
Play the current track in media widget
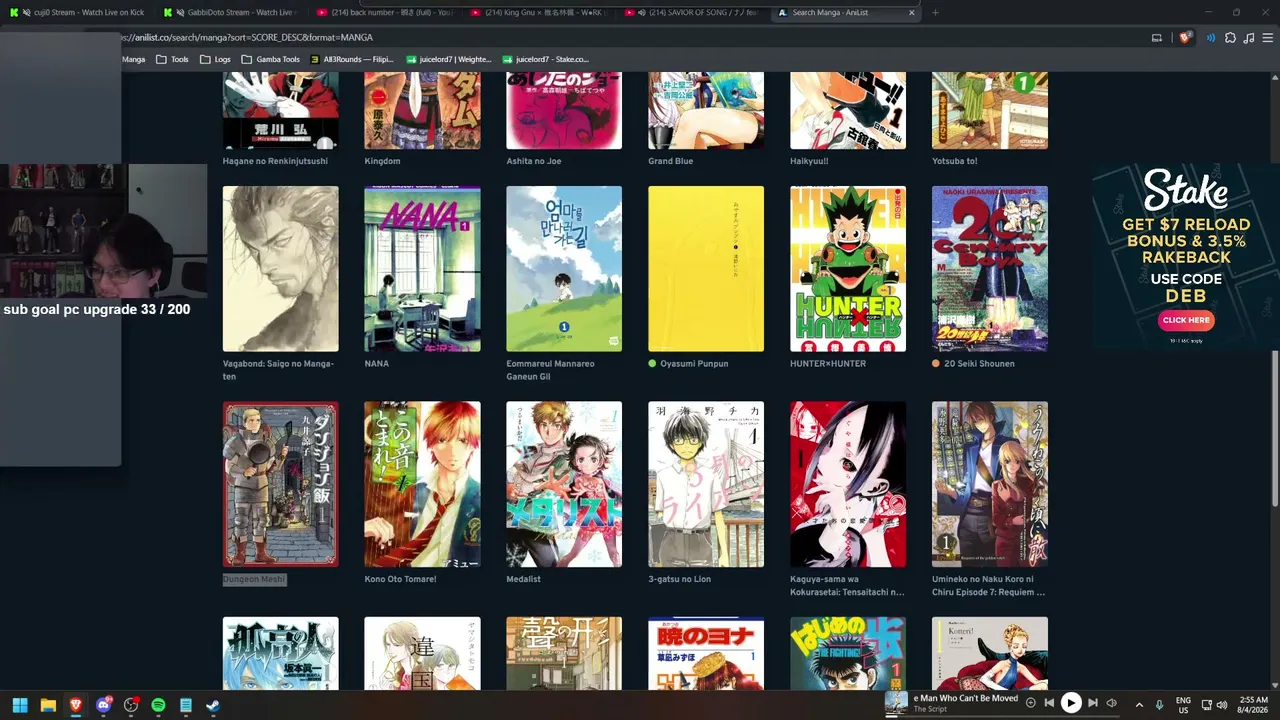click(x=1071, y=703)
